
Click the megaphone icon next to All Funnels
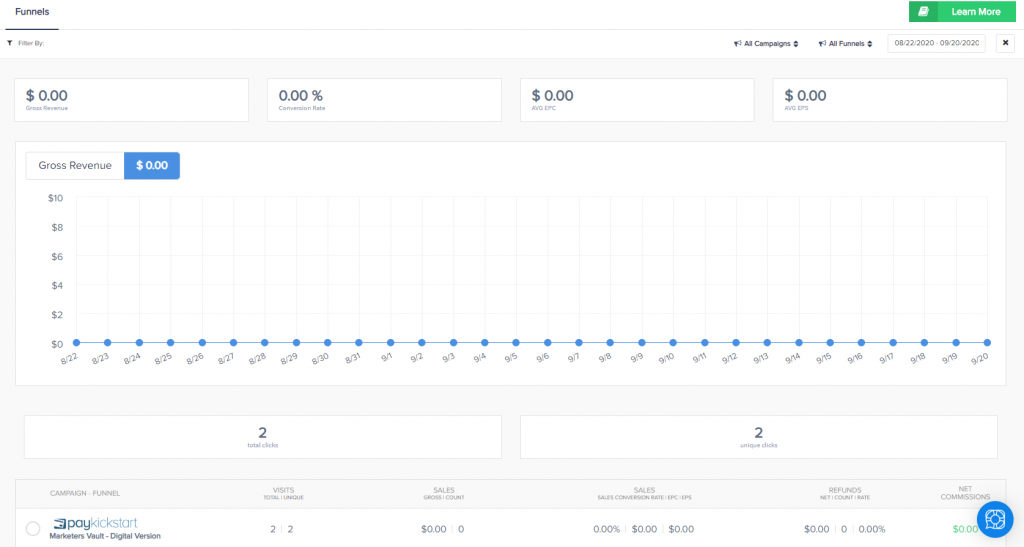(821, 44)
